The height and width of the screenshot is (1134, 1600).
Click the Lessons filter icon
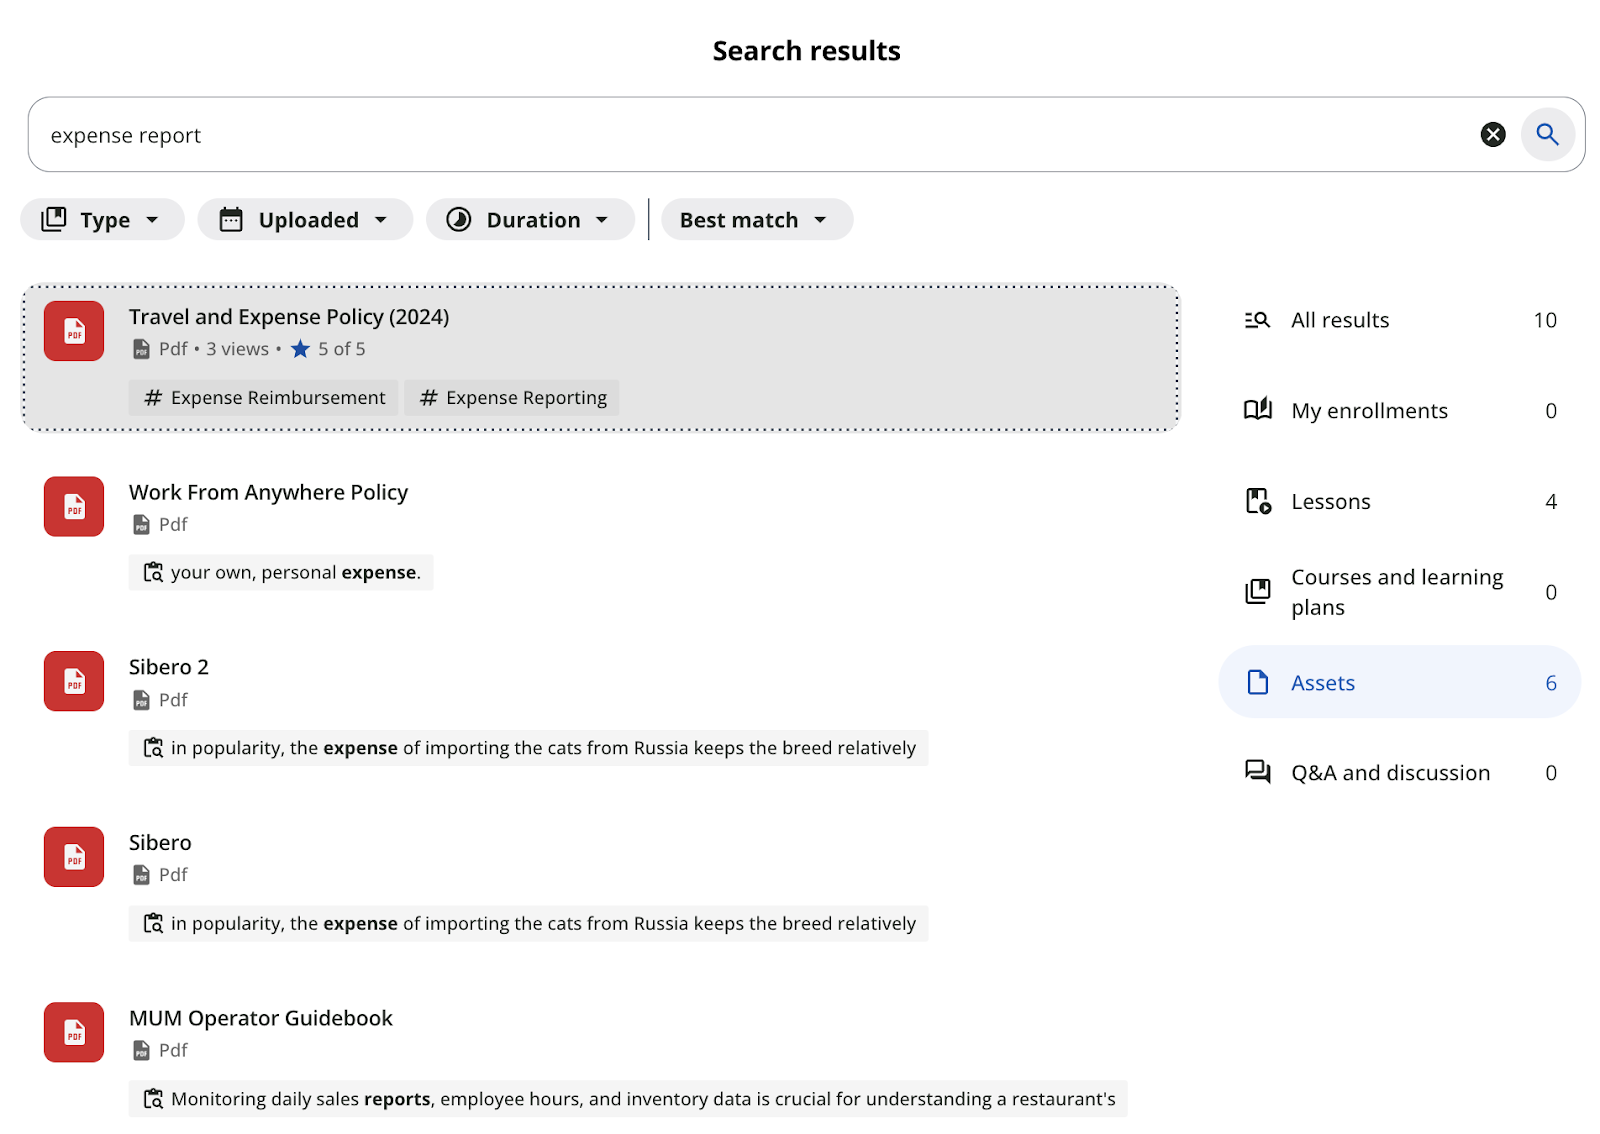point(1257,501)
